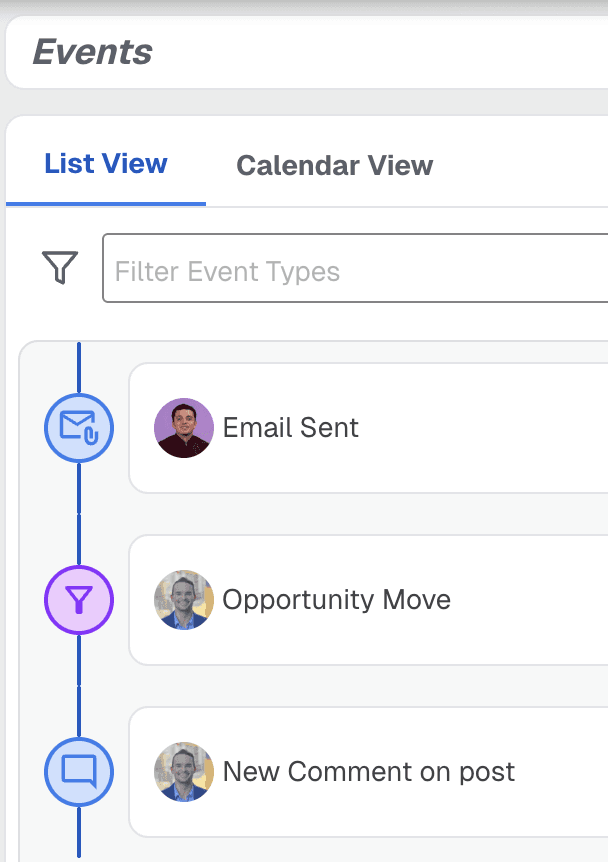
Task: Select the purple opportunity move funnel icon
Action: tap(79, 600)
